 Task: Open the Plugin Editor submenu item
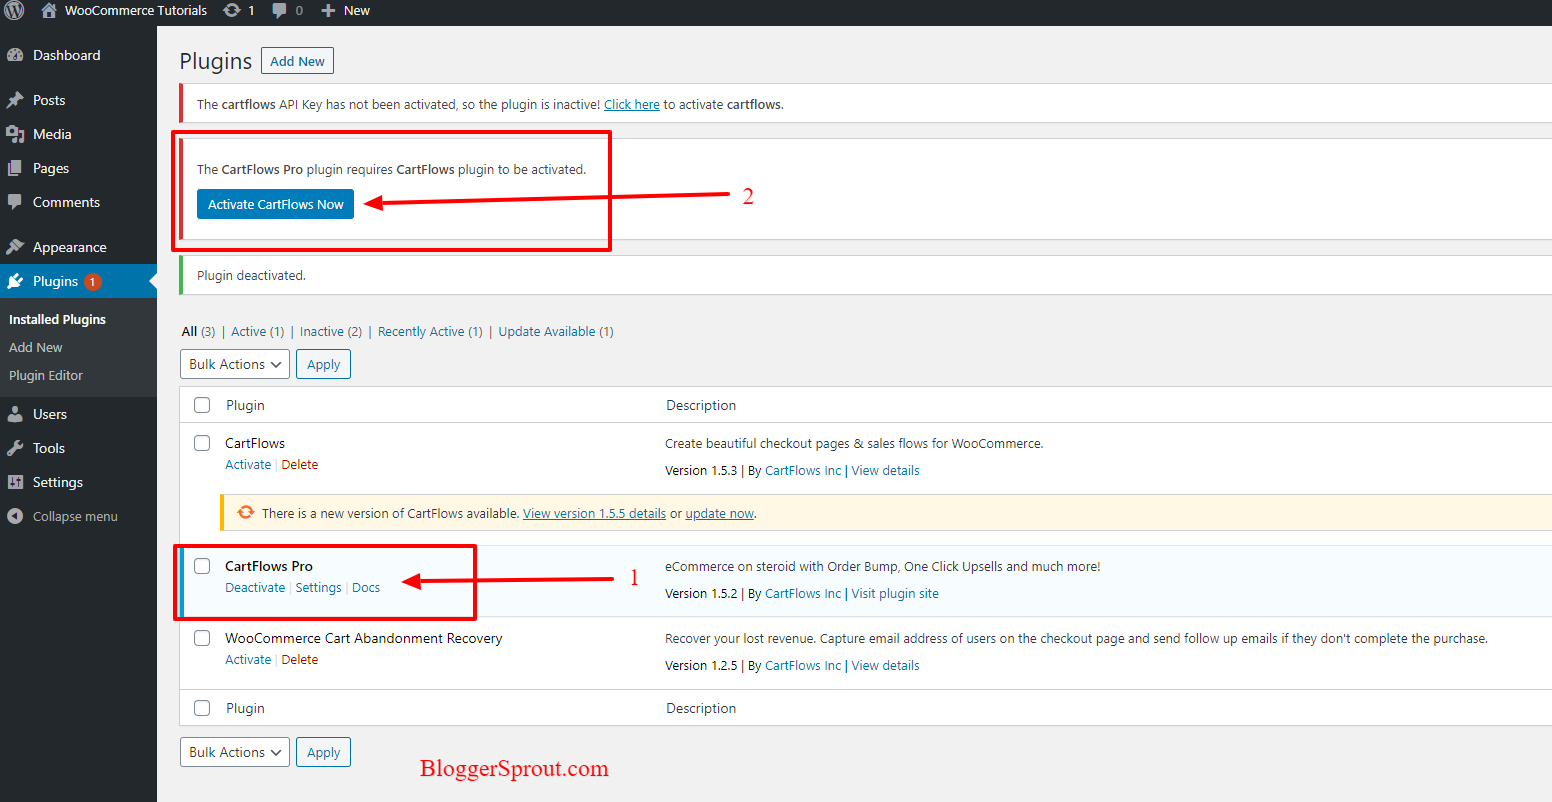tap(46, 375)
